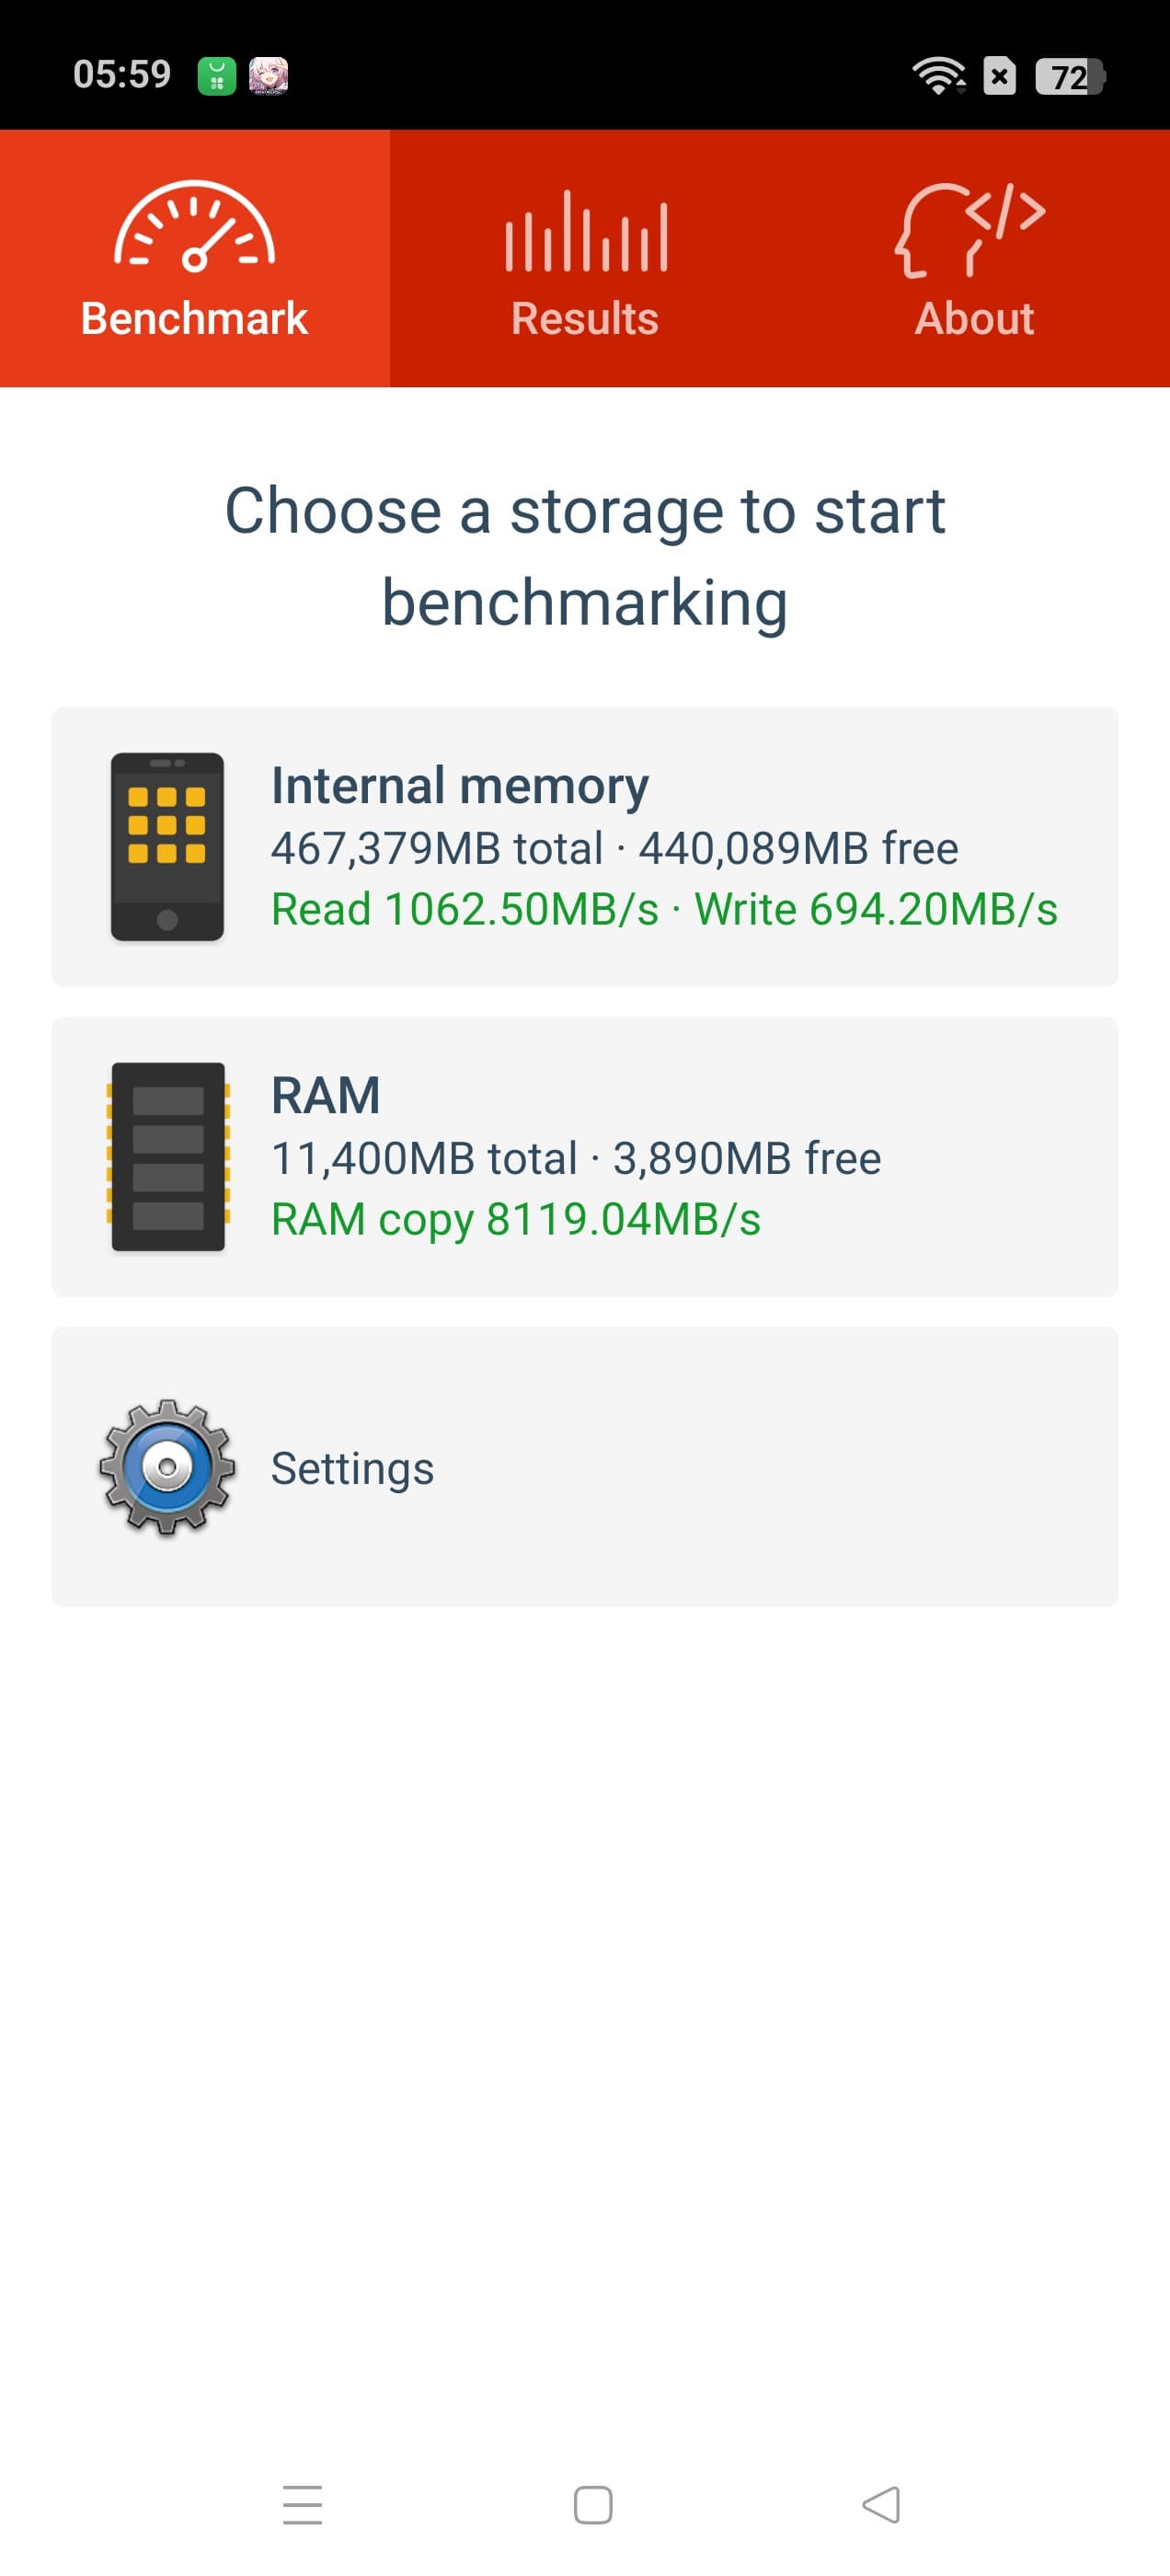1170x2576 pixels.
Task: Tap the battery level indicator
Action: pos(1069,76)
